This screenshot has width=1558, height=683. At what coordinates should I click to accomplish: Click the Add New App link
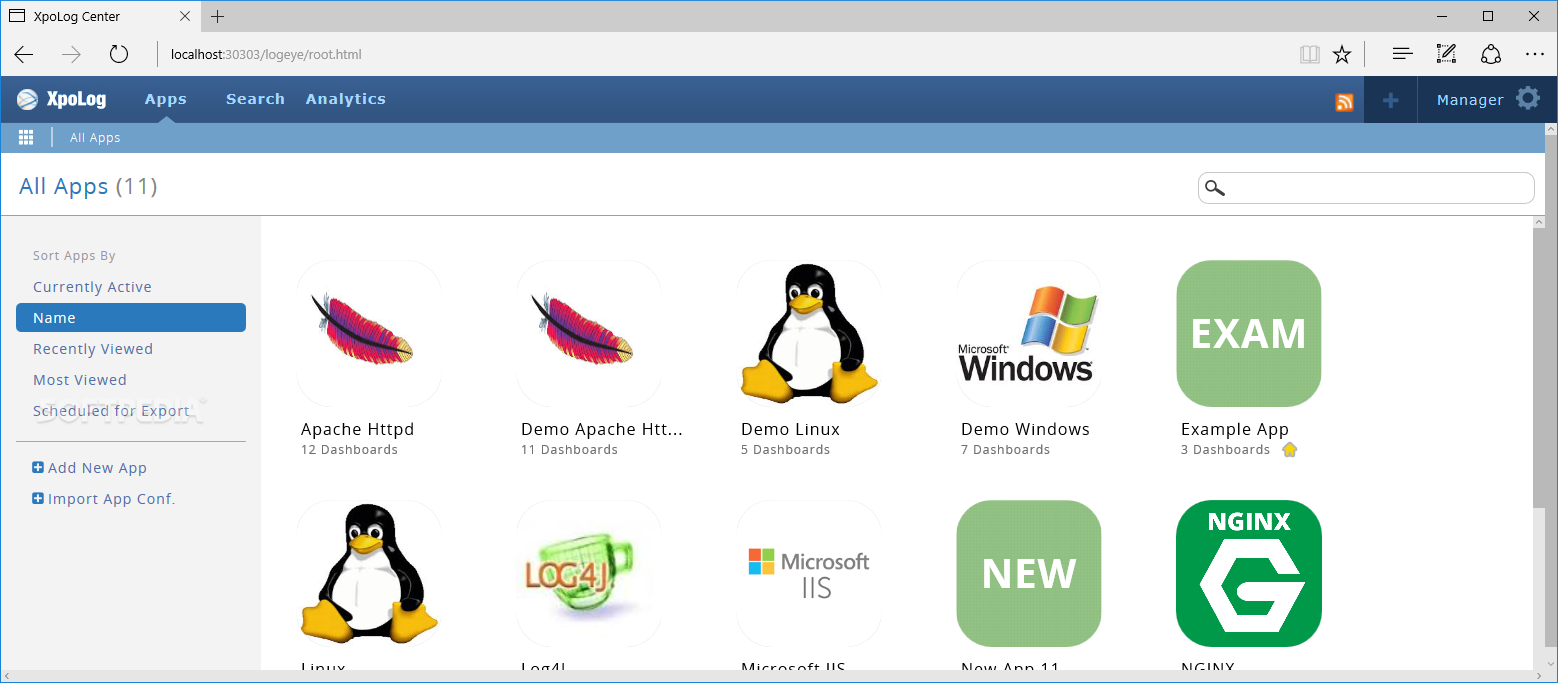97,468
